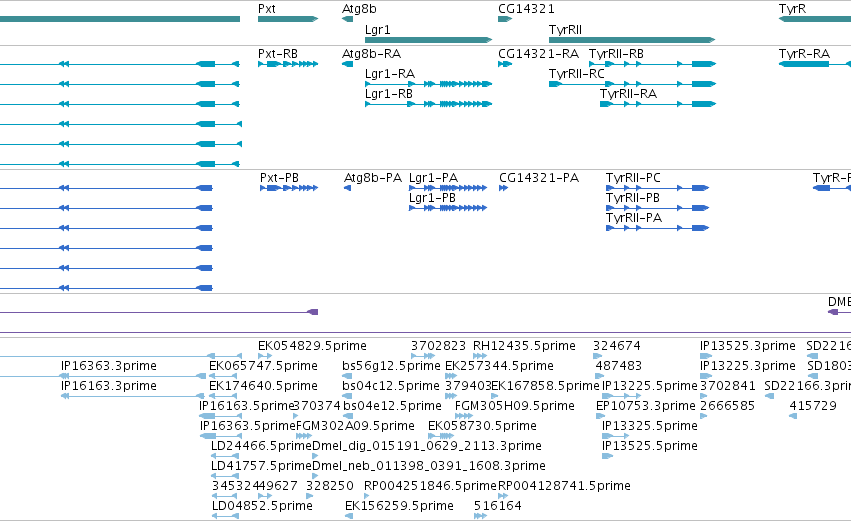Select the Lgr1-RB transcript
The image size is (851, 521).
coord(428,104)
